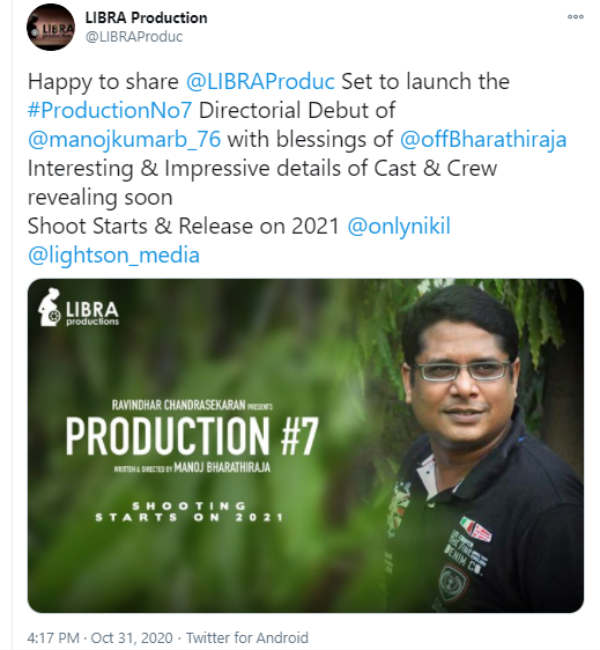Open the three-dot more options menu
The height and width of the screenshot is (650, 600).
click(575, 17)
